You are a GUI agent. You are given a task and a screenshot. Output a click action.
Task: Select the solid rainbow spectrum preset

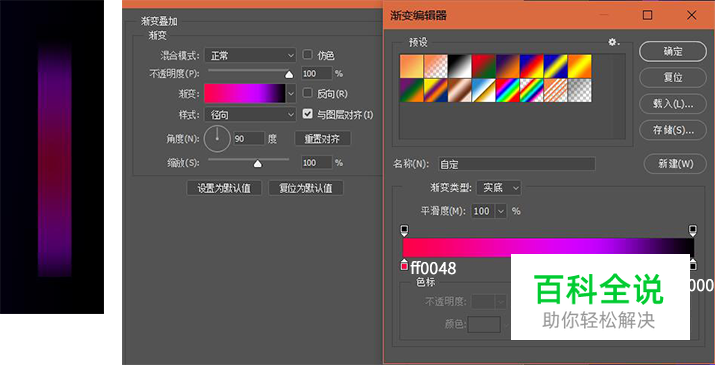508,90
